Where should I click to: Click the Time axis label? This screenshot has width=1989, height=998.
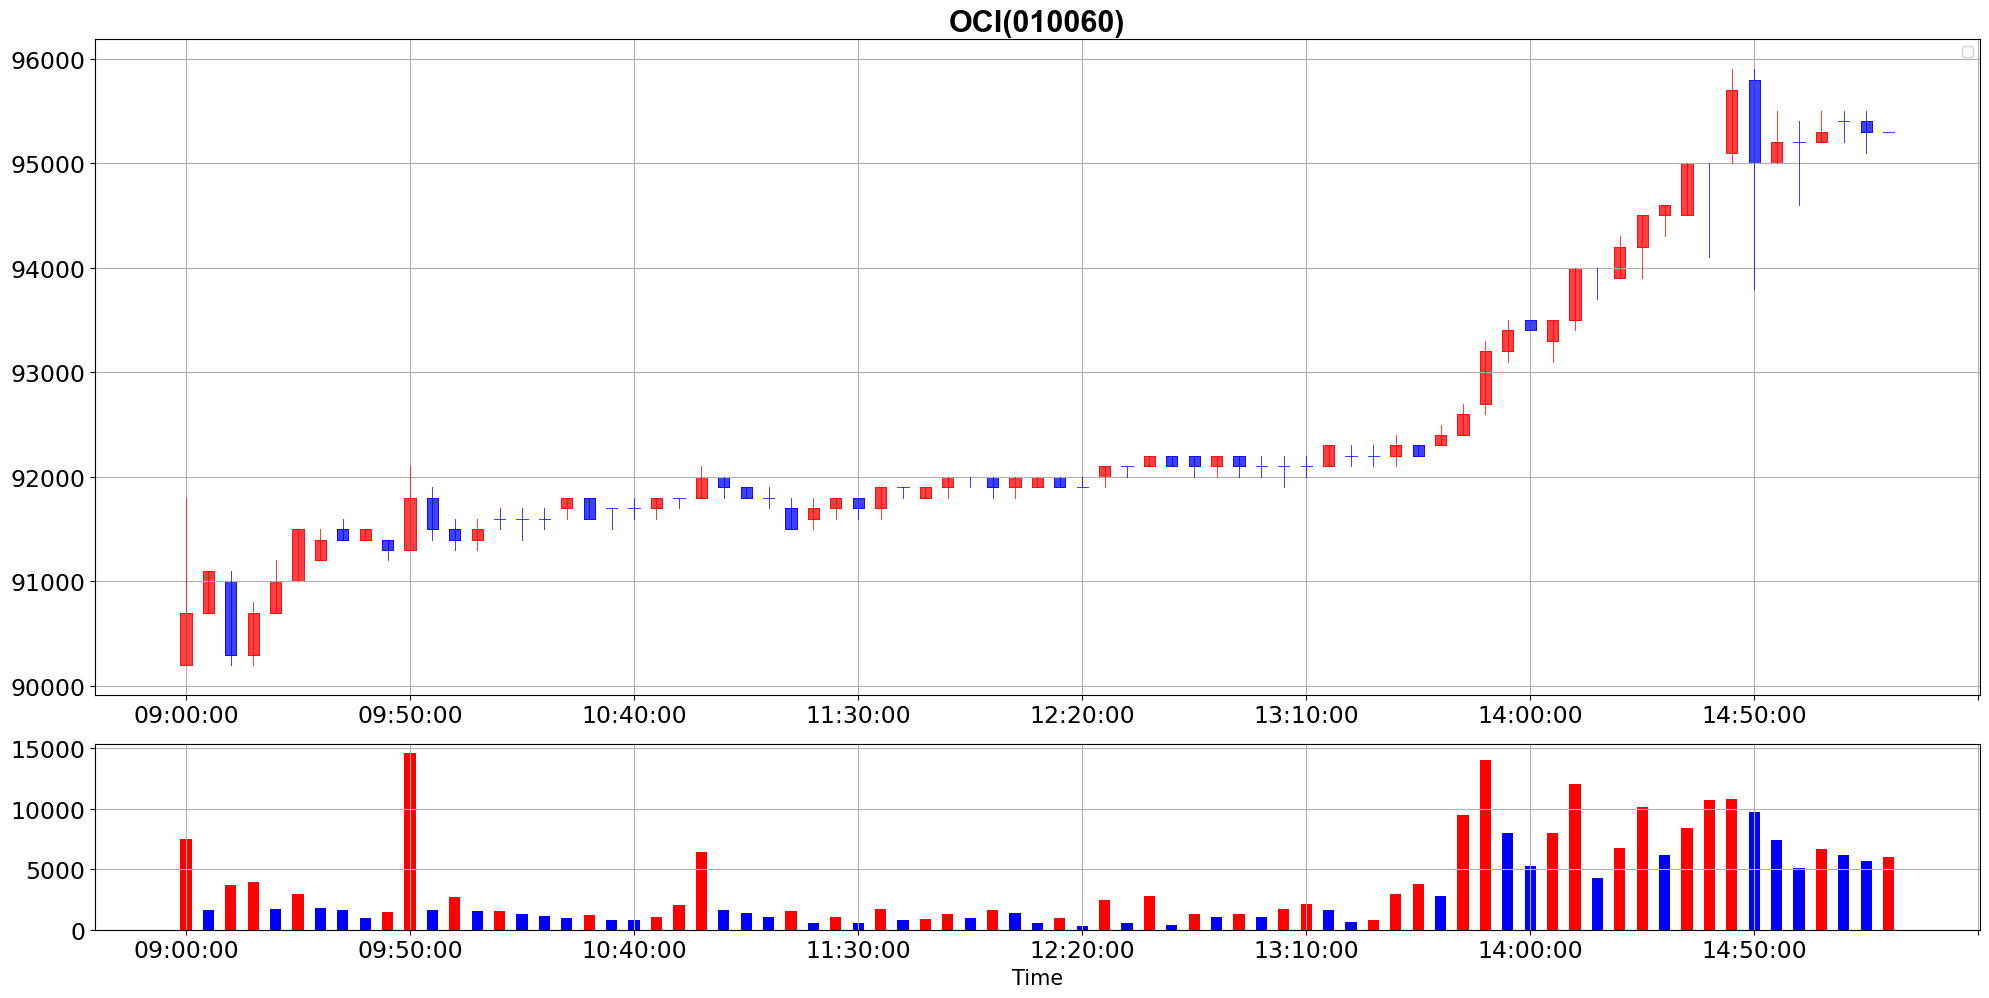coord(1037,978)
